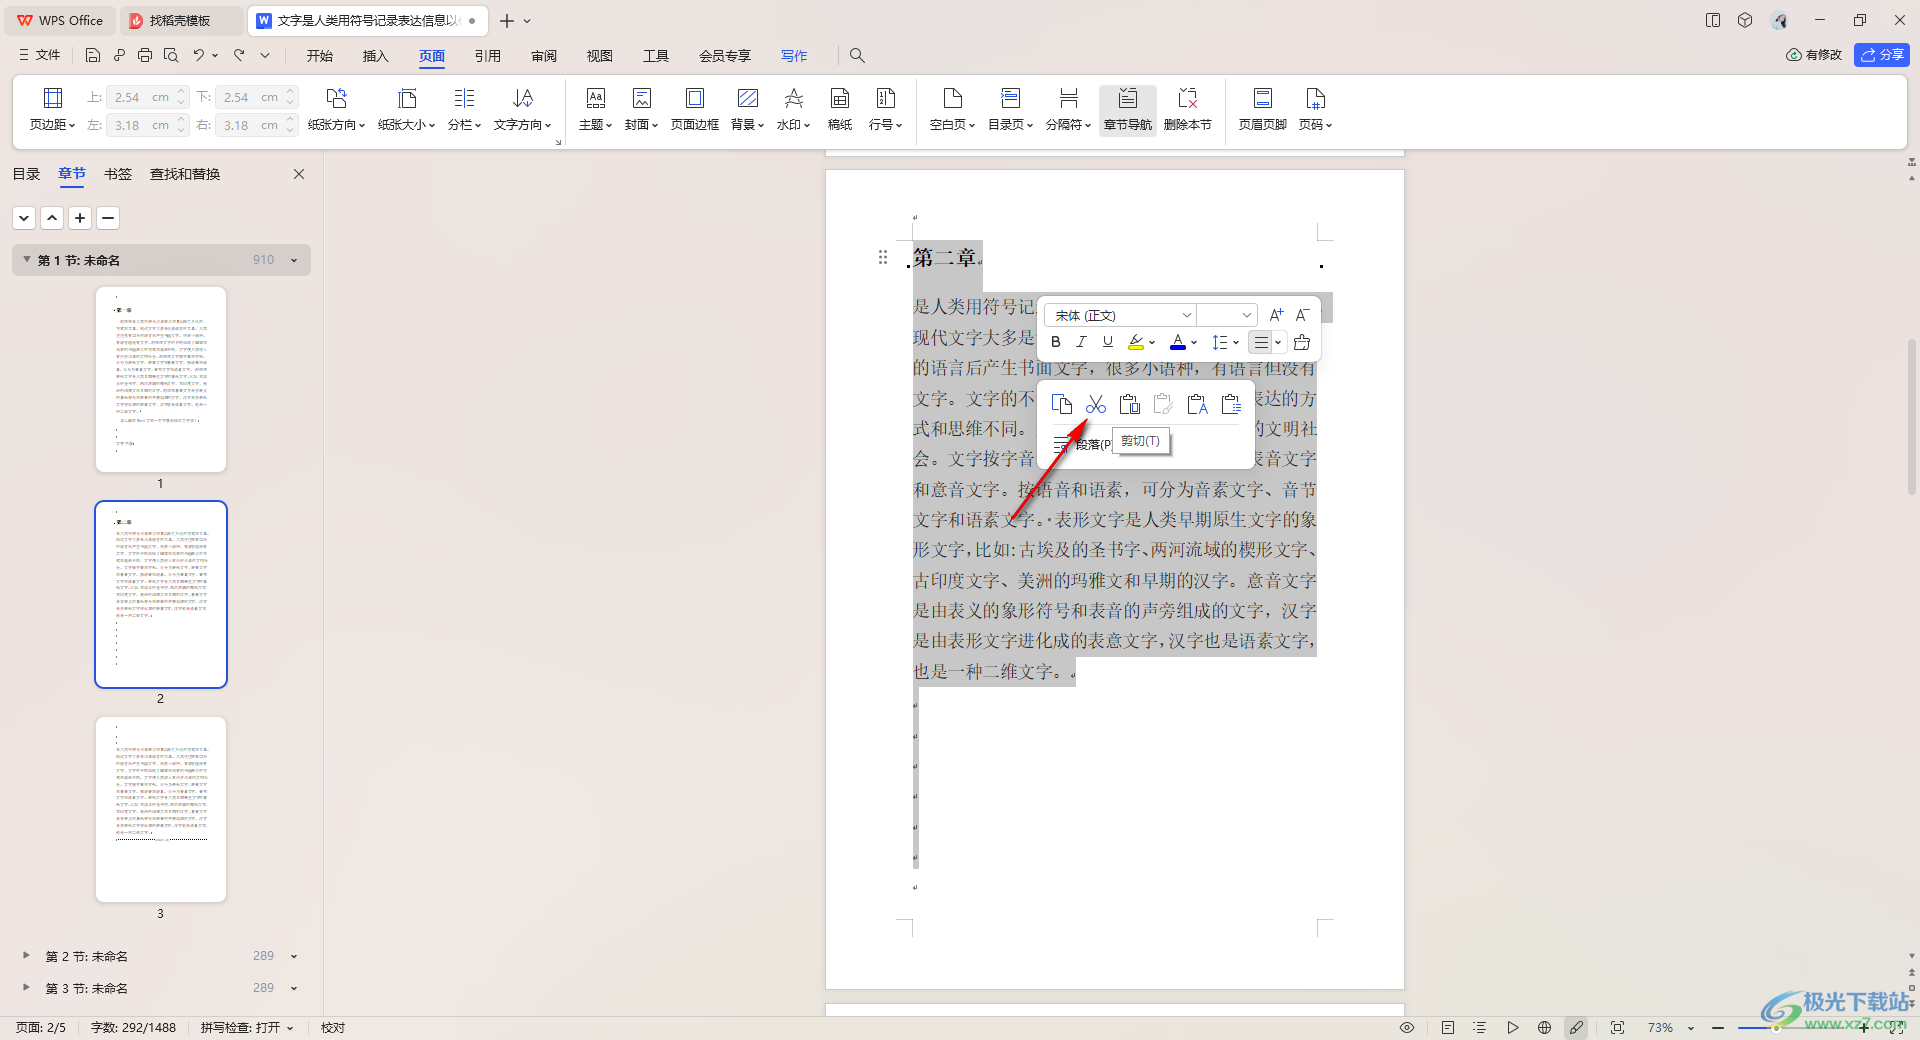Open the 文件 file menu
Image resolution: width=1920 pixels, height=1040 pixels.
[40, 55]
